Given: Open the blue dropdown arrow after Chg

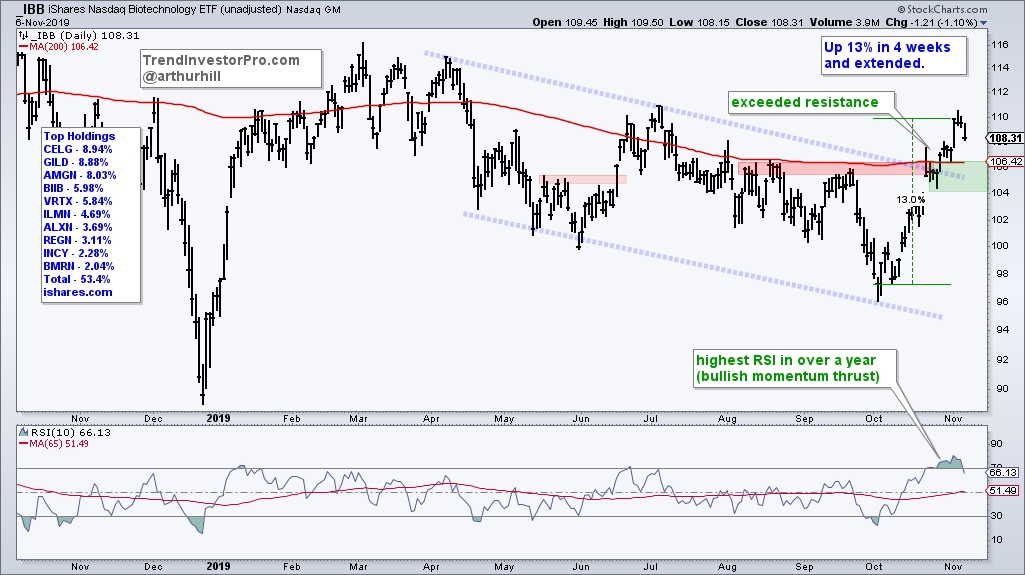Looking at the screenshot, I should [x=983, y=23].
